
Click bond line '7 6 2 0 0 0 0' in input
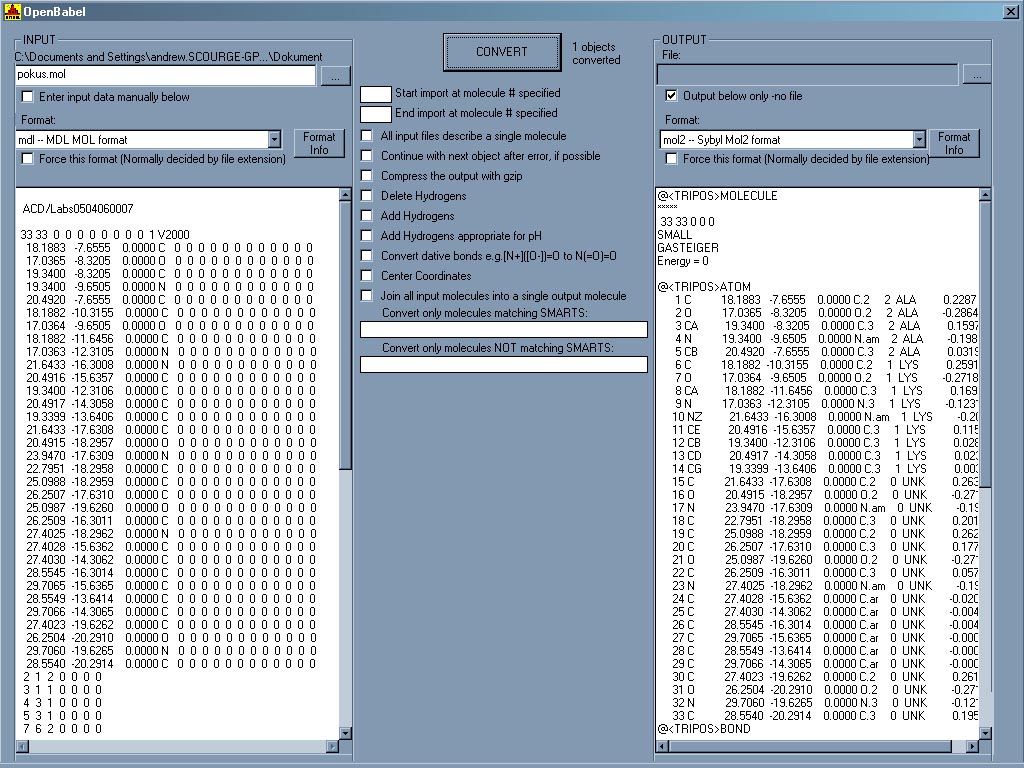click(63, 729)
